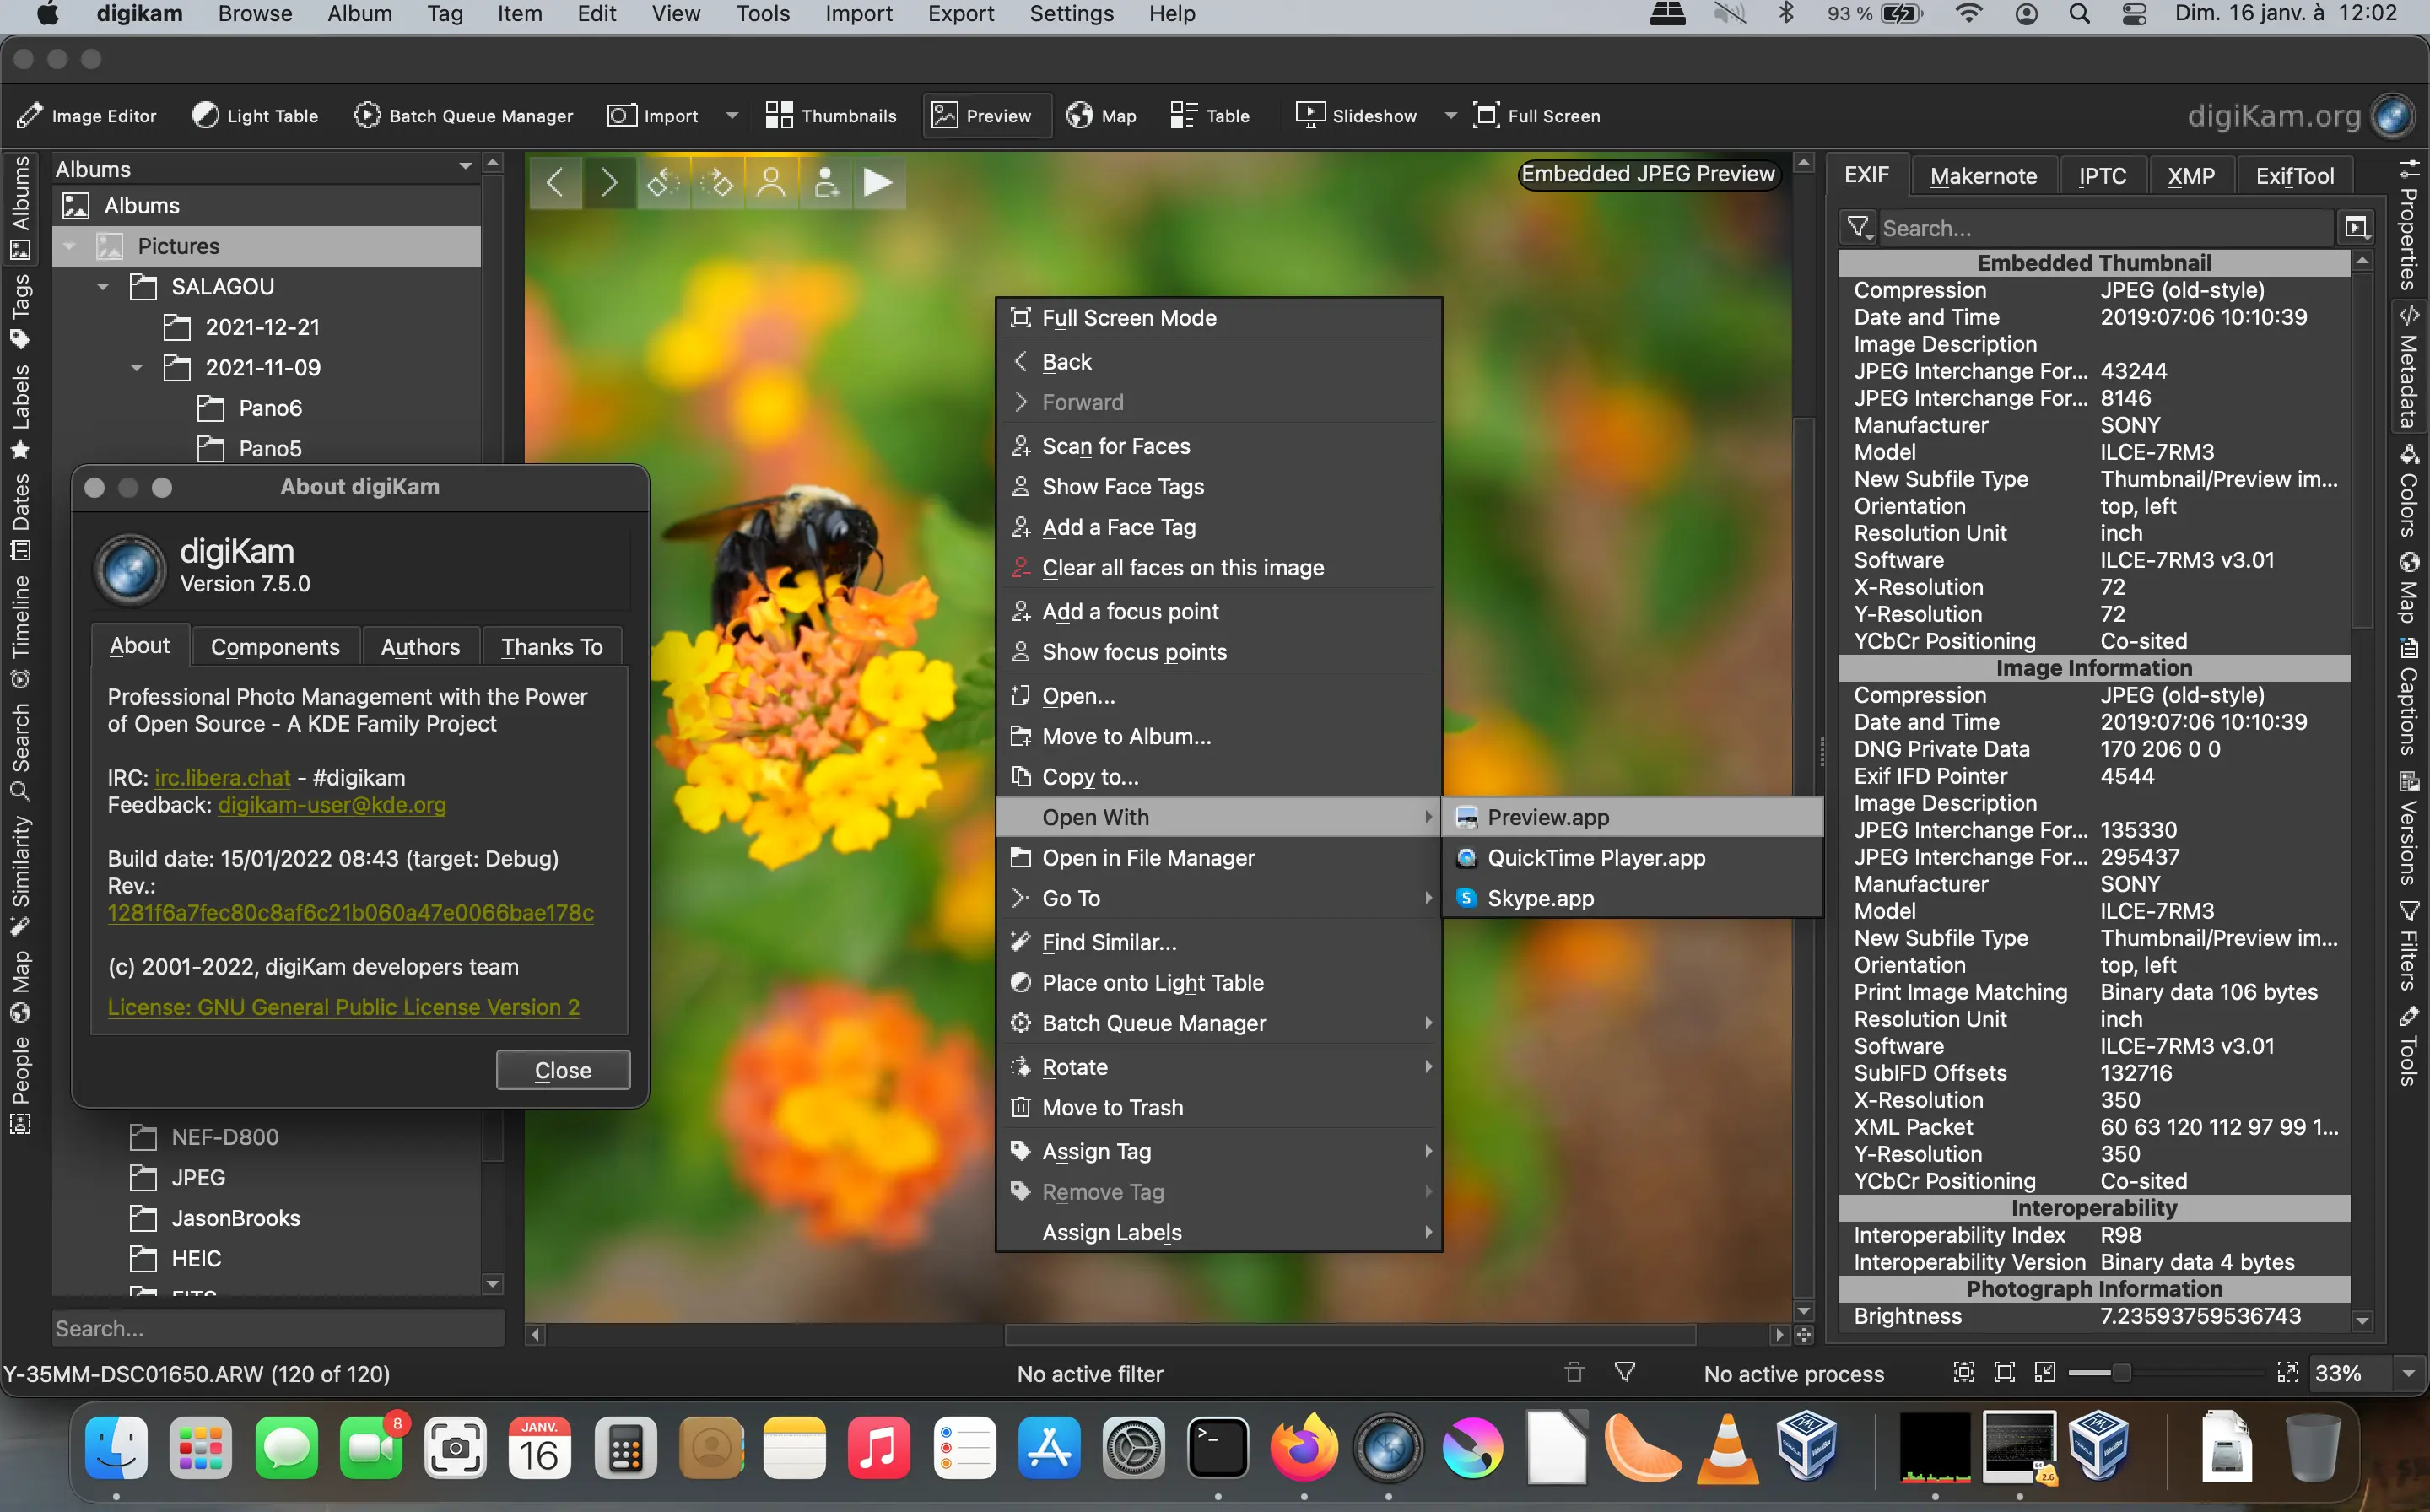Rotate the image left using the preview toolbar
The height and width of the screenshot is (1512, 2430).
663,182
